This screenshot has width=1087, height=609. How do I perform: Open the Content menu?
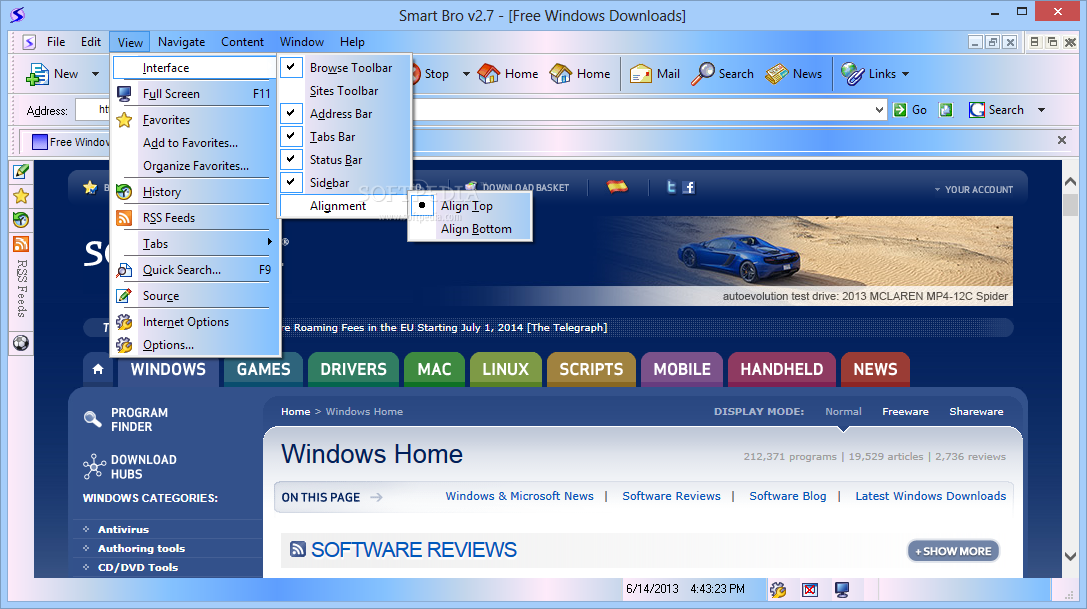point(242,42)
